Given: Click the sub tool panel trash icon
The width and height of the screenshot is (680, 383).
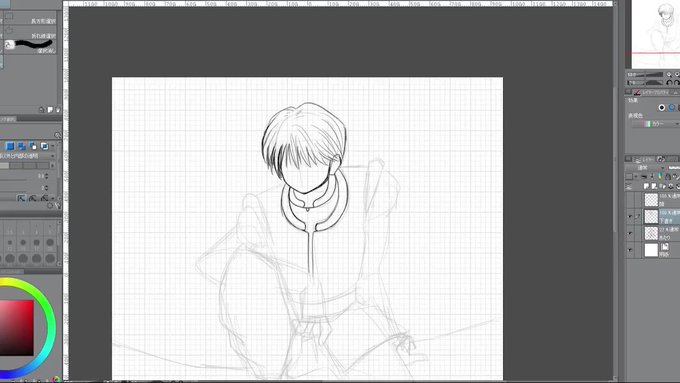Looking at the screenshot, I should click(58, 110).
